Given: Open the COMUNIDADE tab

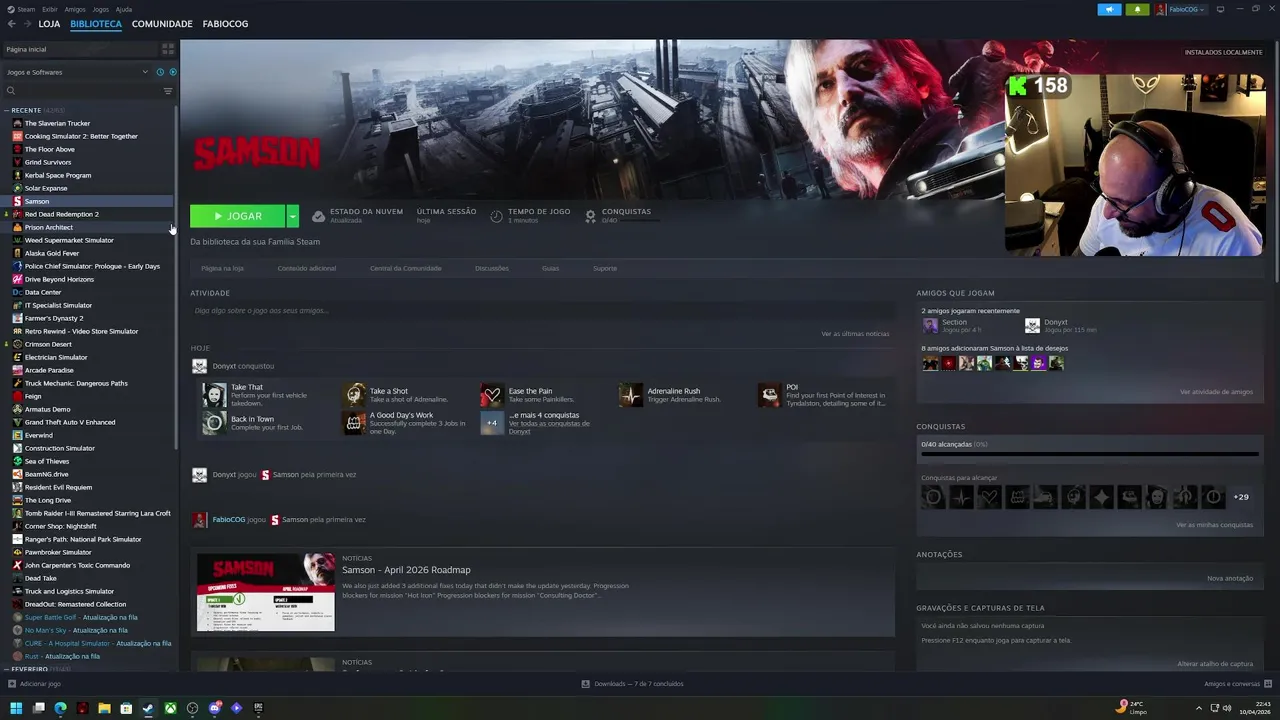Looking at the screenshot, I should coord(162,24).
